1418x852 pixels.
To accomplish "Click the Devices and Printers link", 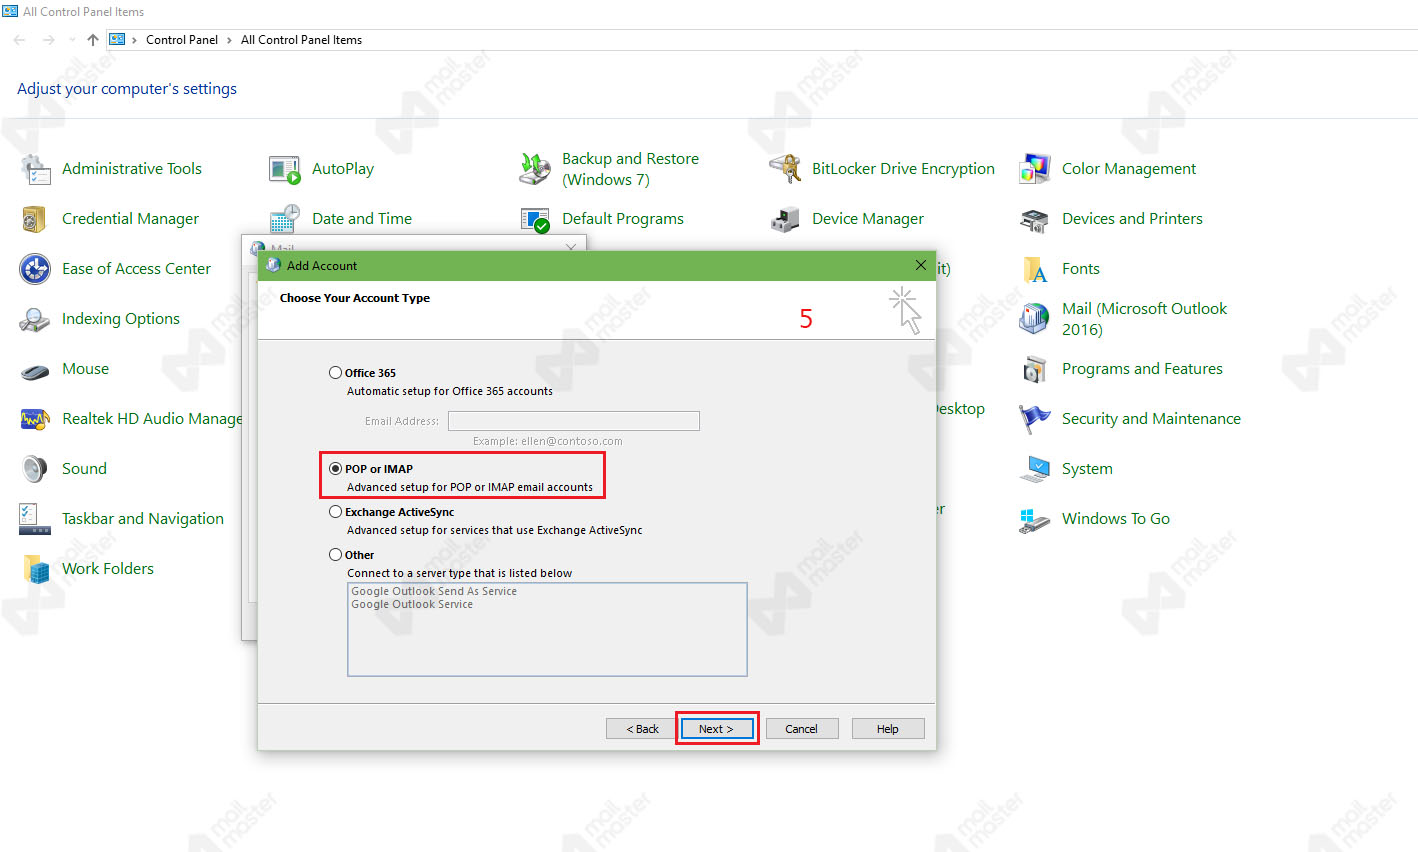I will [1132, 219].
